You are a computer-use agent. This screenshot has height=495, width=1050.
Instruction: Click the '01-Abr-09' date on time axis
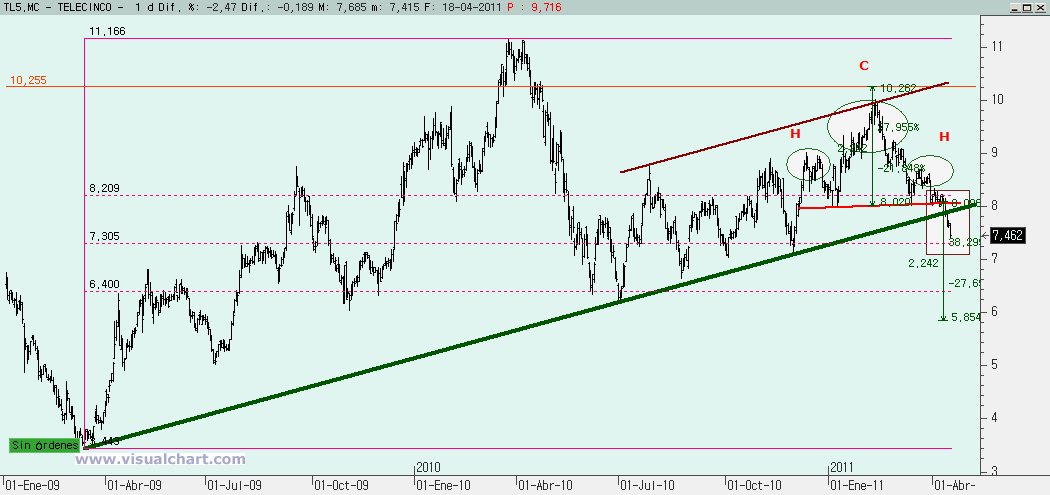pos(135,484)
